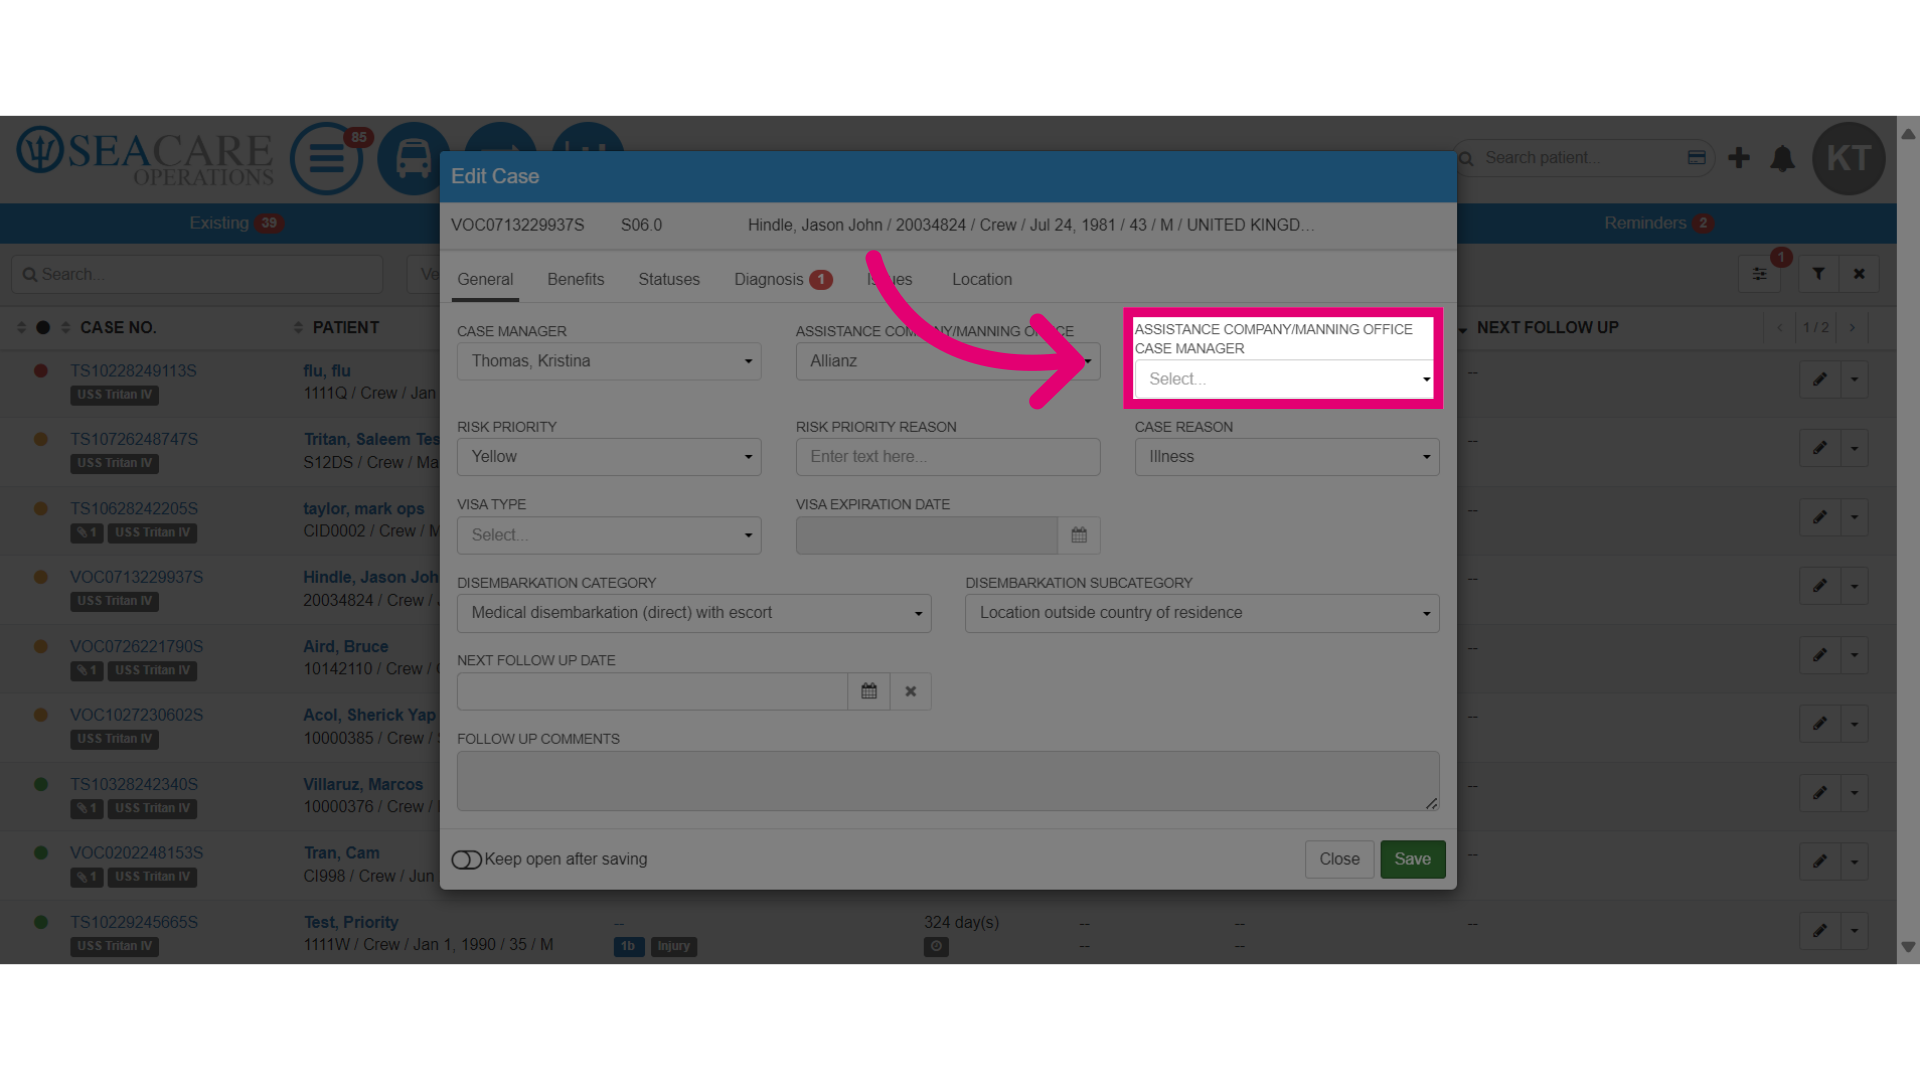Click the add patient plus icon
This screenshot has height=1080, width=1920.
(1739, 158)
